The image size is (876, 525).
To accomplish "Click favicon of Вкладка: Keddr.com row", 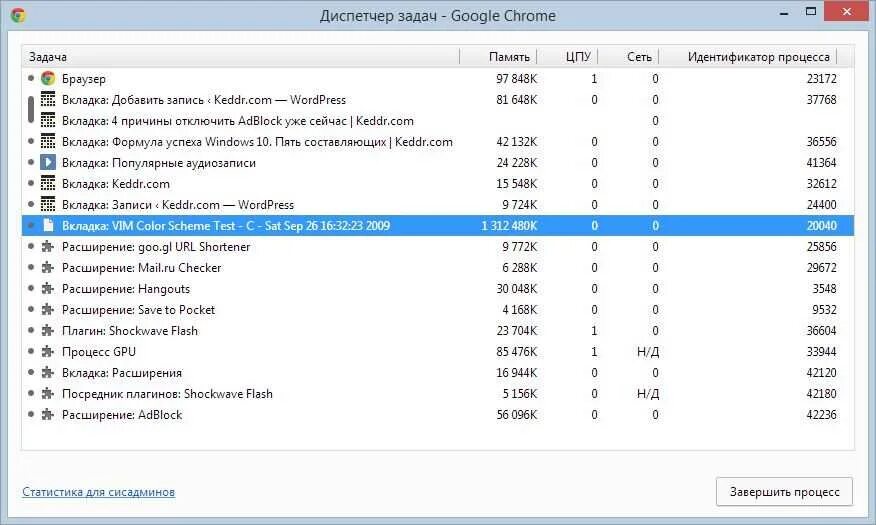I will [48, 184].
